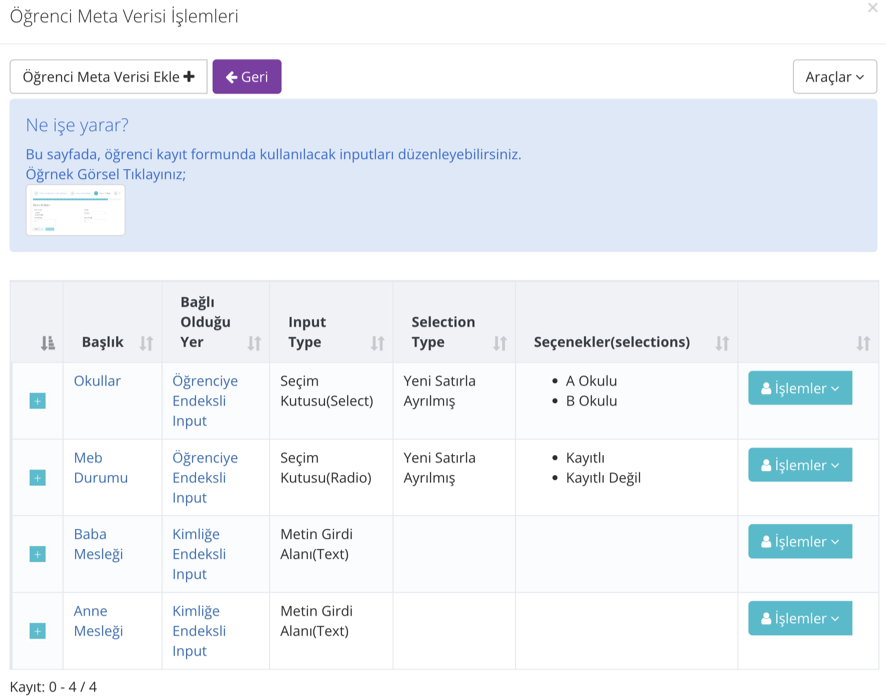This screenshot has height=697, width=886.
Task: Expand the Okullar row plus icon
Action: [37, 401]
